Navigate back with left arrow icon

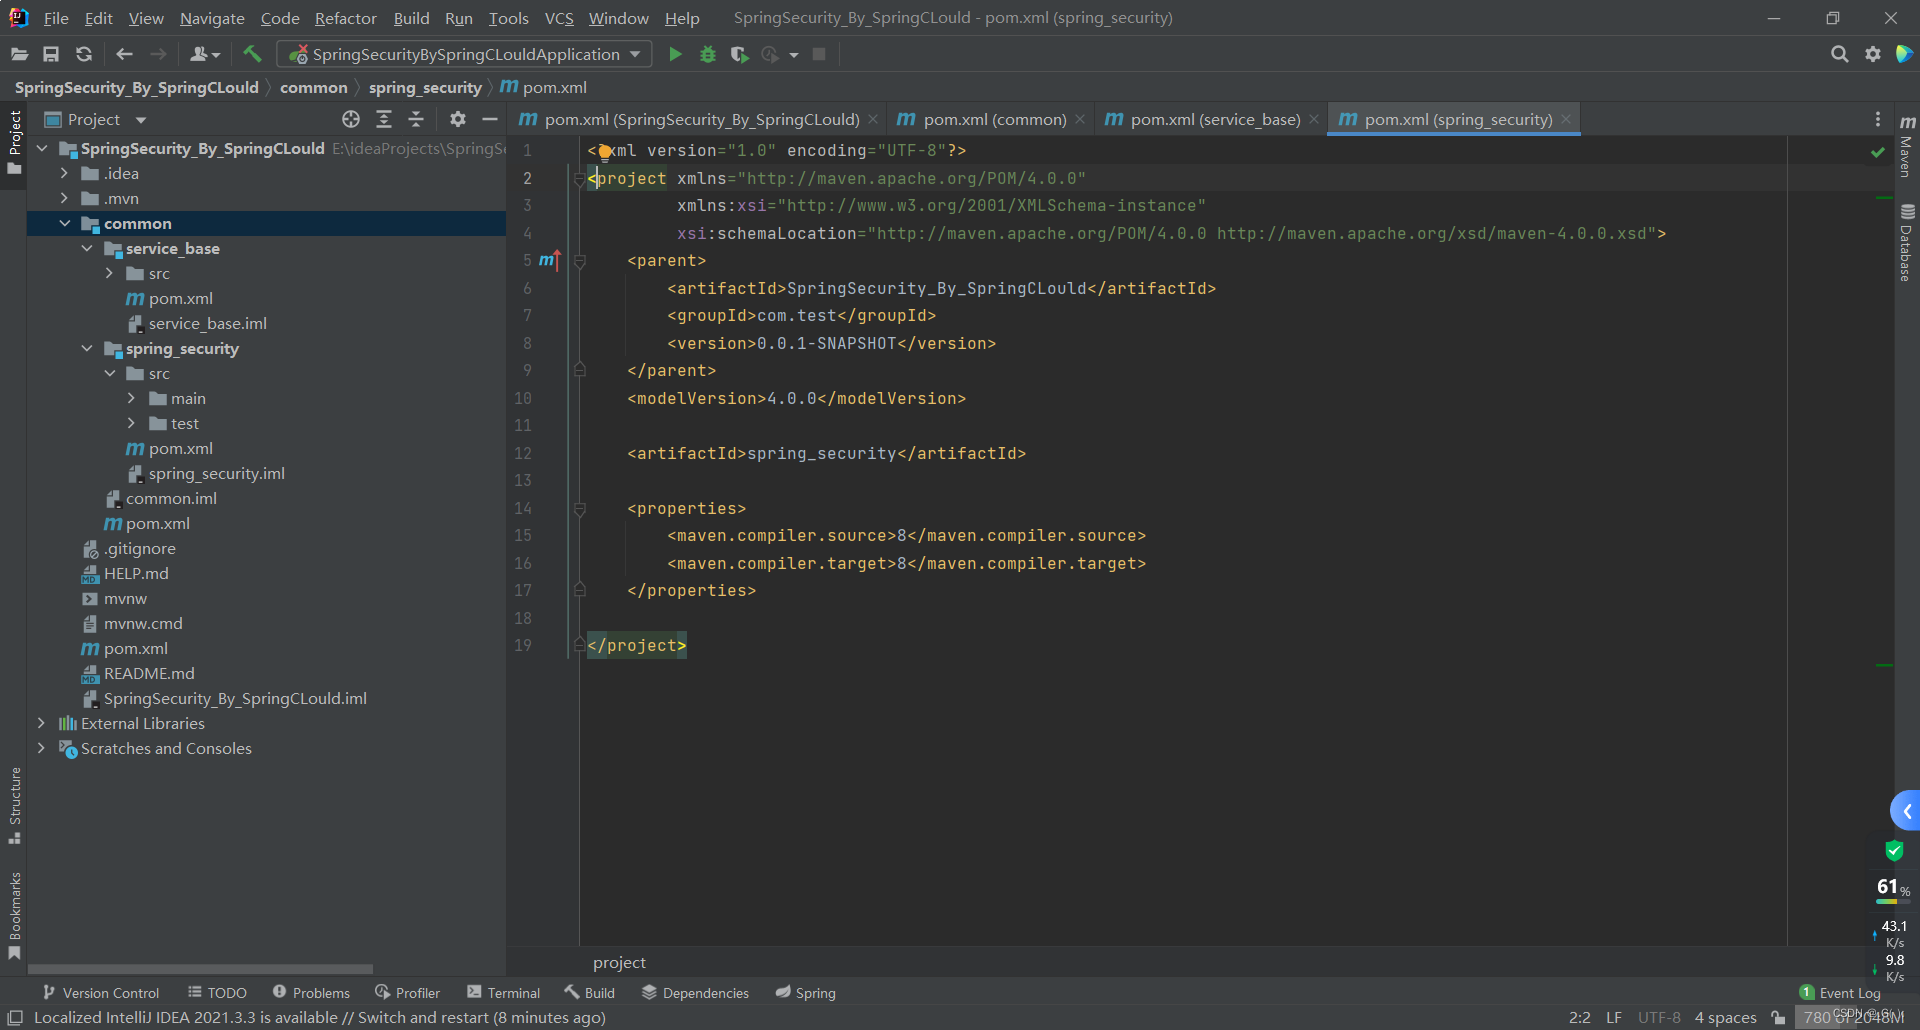(x=124, y=54)
